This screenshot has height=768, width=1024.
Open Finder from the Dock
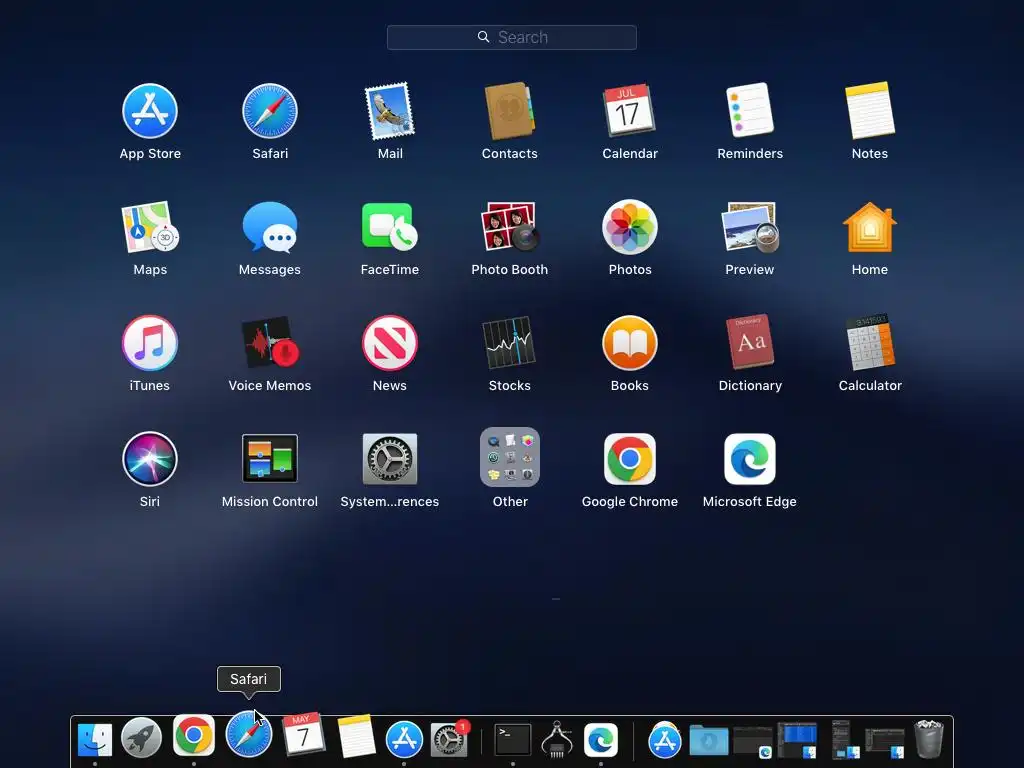(95, 739)
